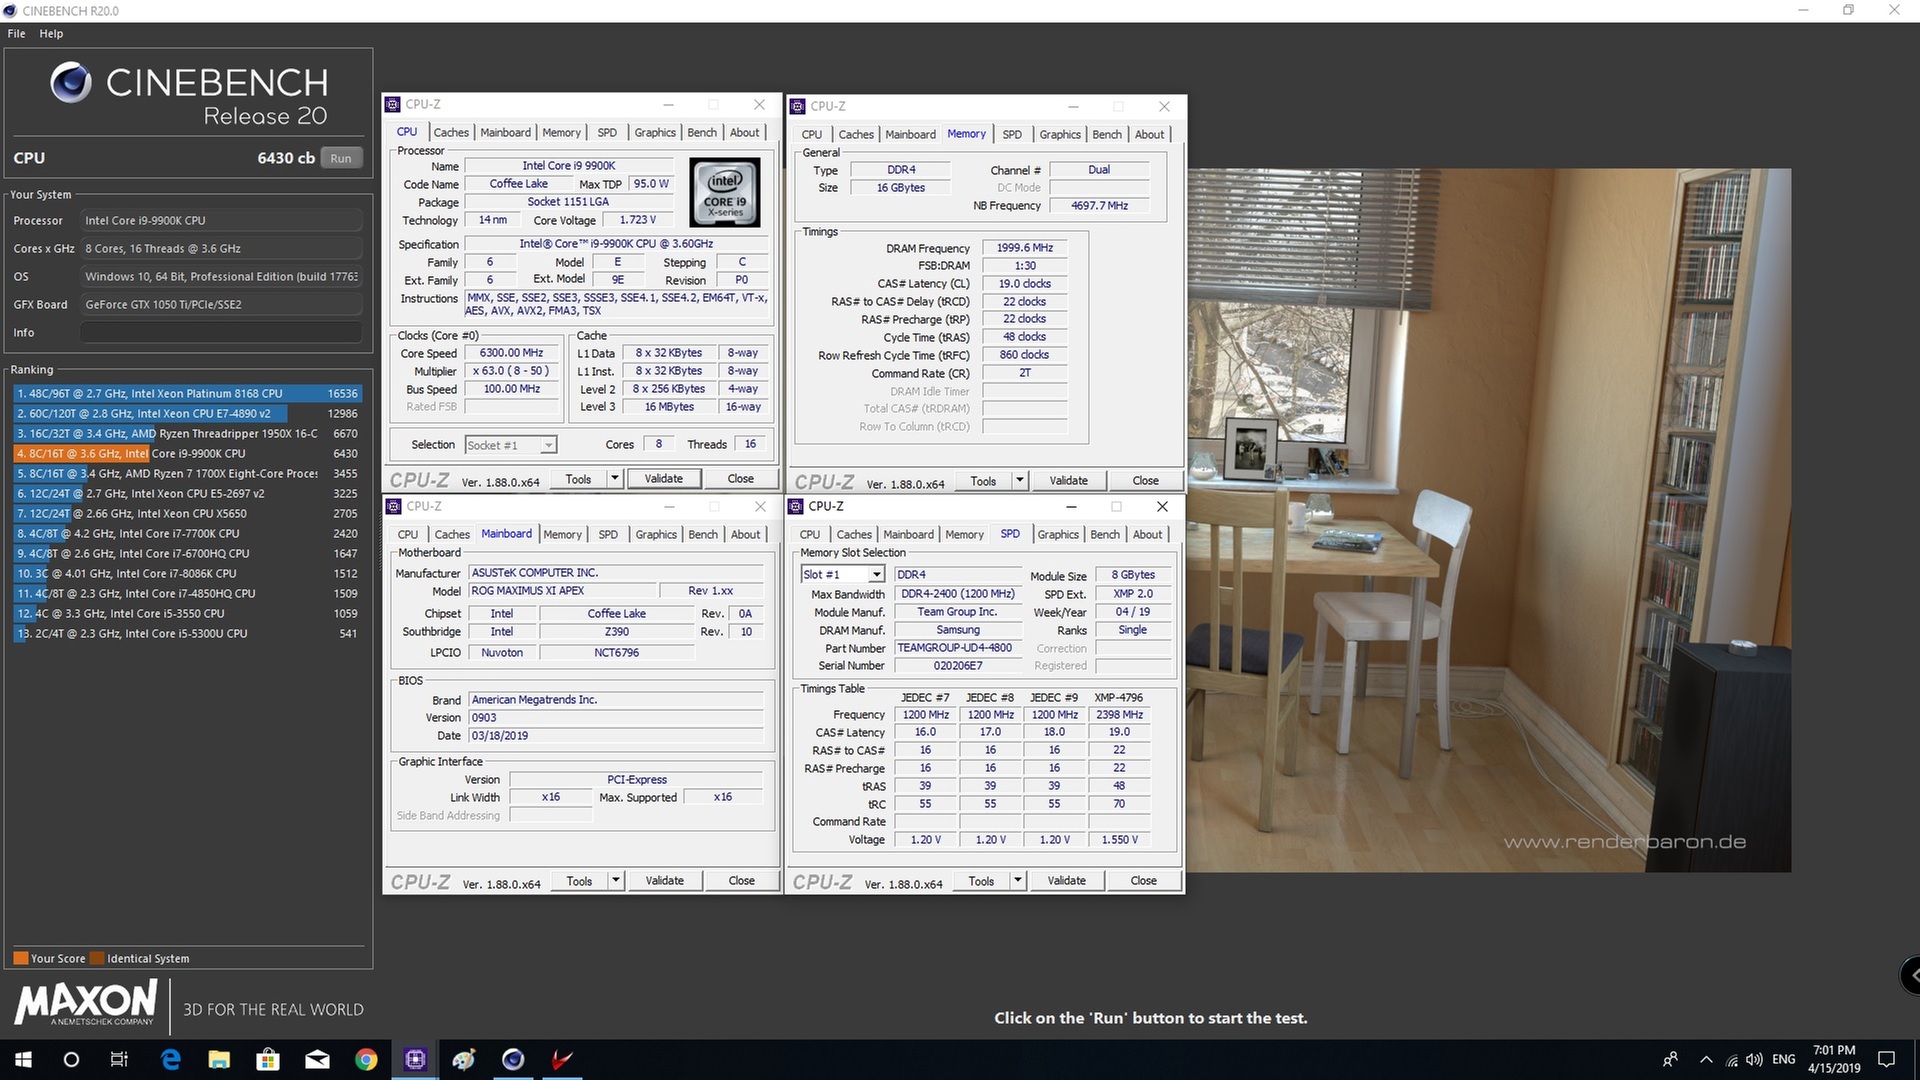Screen dimensions: 1920x1080
Task: Switch to Caches tab in CPU window
Action: (x=450, y=132)
